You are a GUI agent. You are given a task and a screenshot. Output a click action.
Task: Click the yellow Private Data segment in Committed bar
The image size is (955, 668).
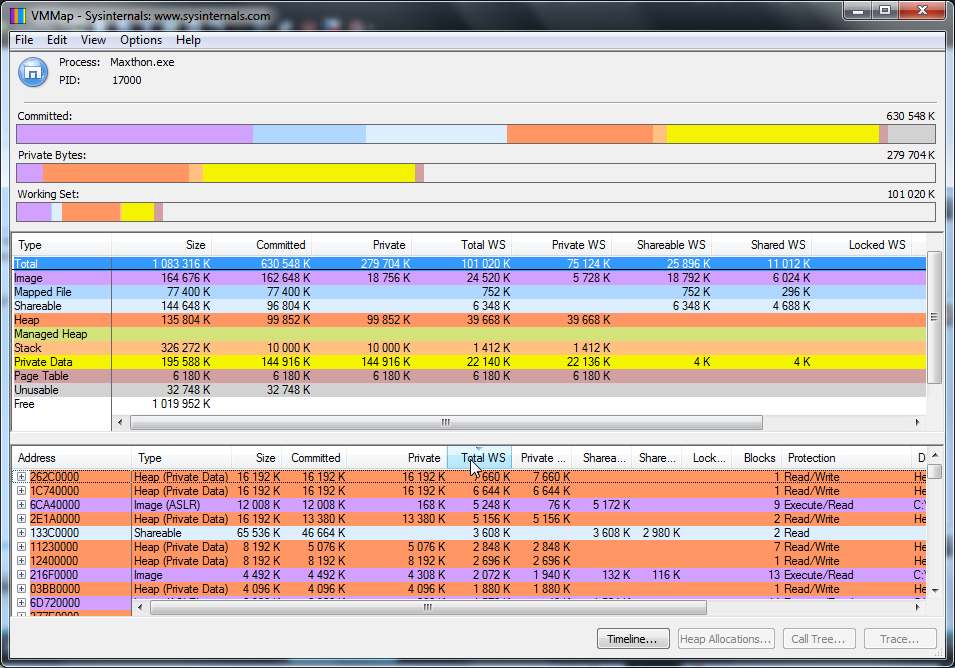(x=770, y=134)
